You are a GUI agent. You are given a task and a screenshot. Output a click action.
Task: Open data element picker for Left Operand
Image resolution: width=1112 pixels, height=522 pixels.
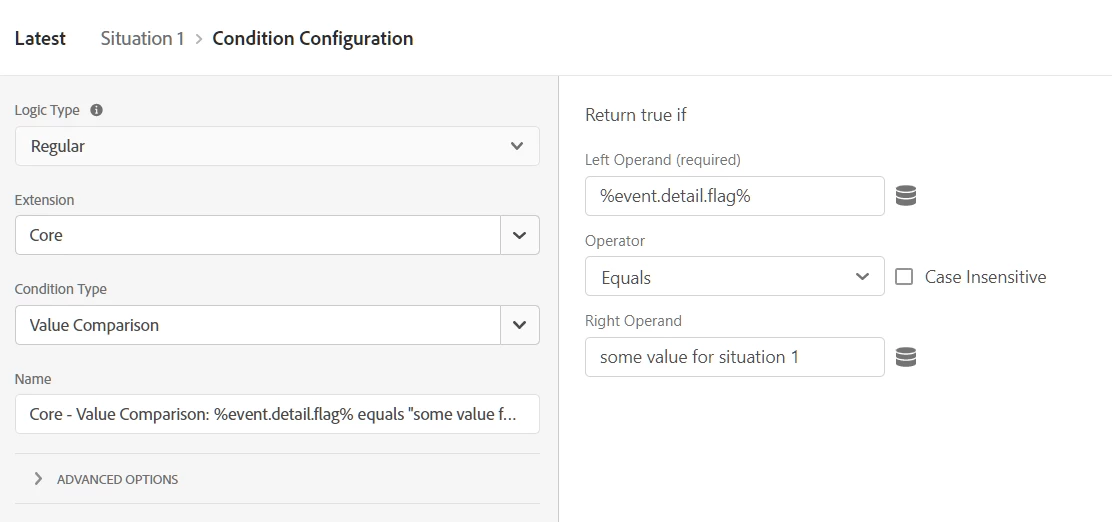coord(906,196)
